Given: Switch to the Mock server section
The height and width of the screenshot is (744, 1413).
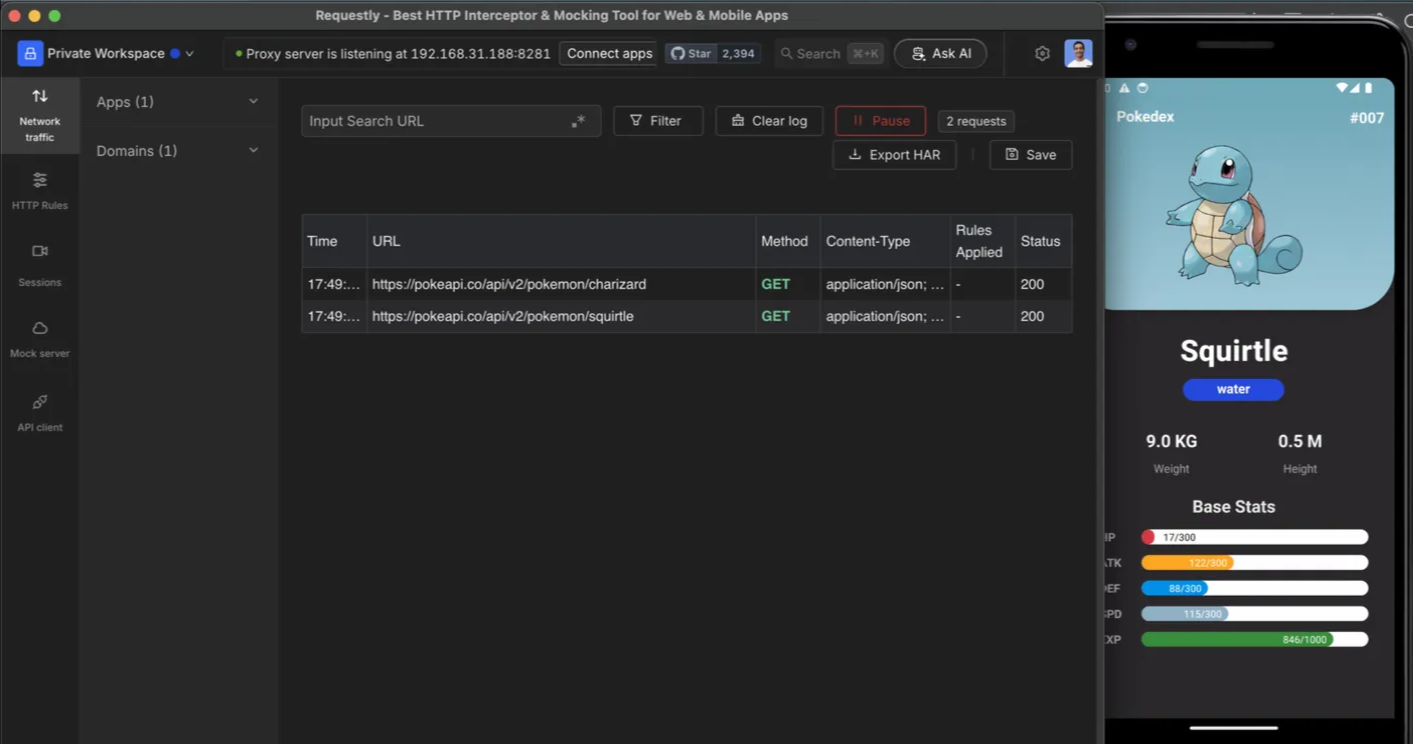Looking at the screenshot, I should [x=39, y=338].
